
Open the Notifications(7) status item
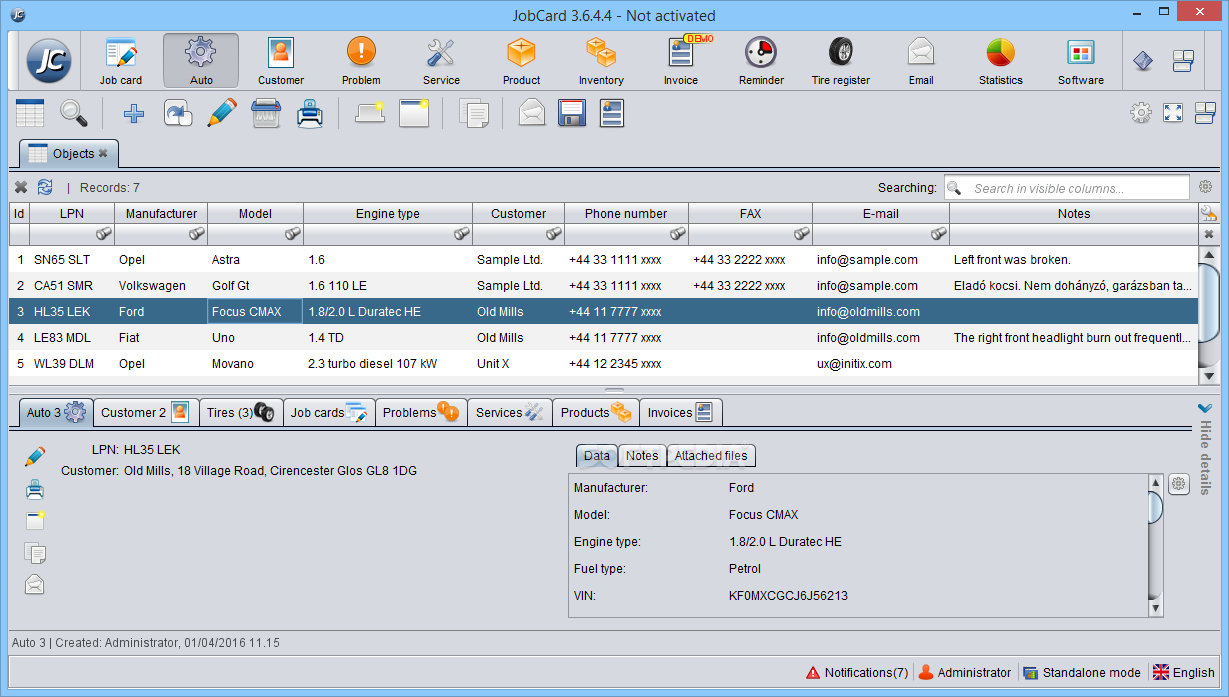(857, 672)
